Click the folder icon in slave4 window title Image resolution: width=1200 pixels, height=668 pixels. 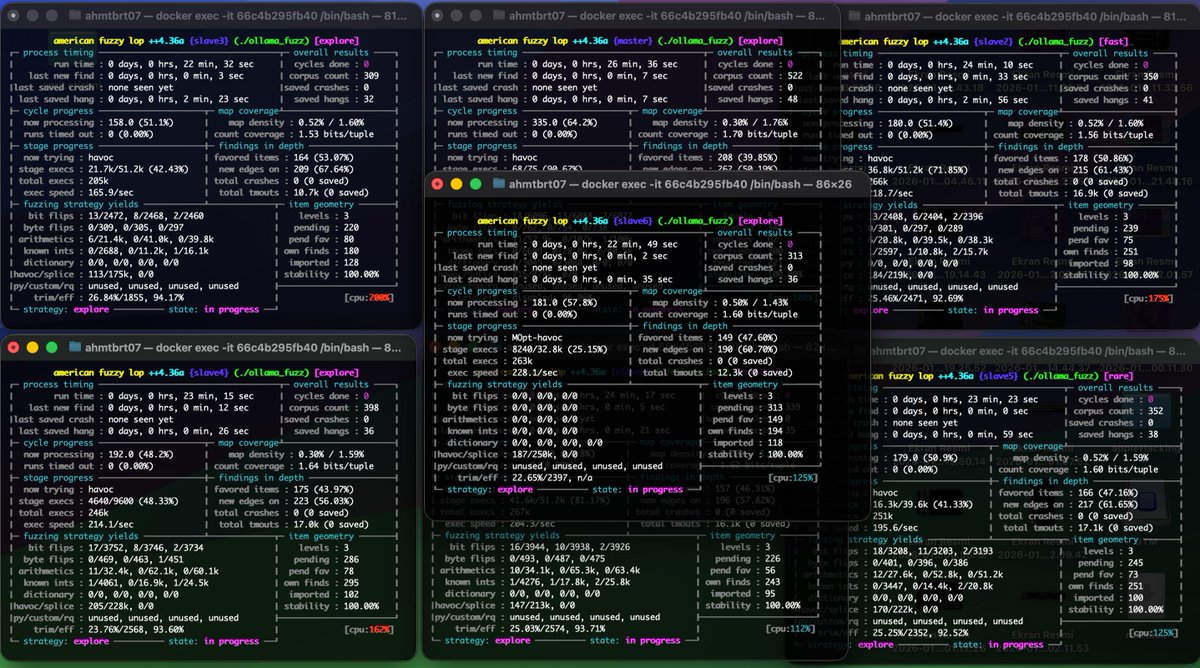click(76, 347)
